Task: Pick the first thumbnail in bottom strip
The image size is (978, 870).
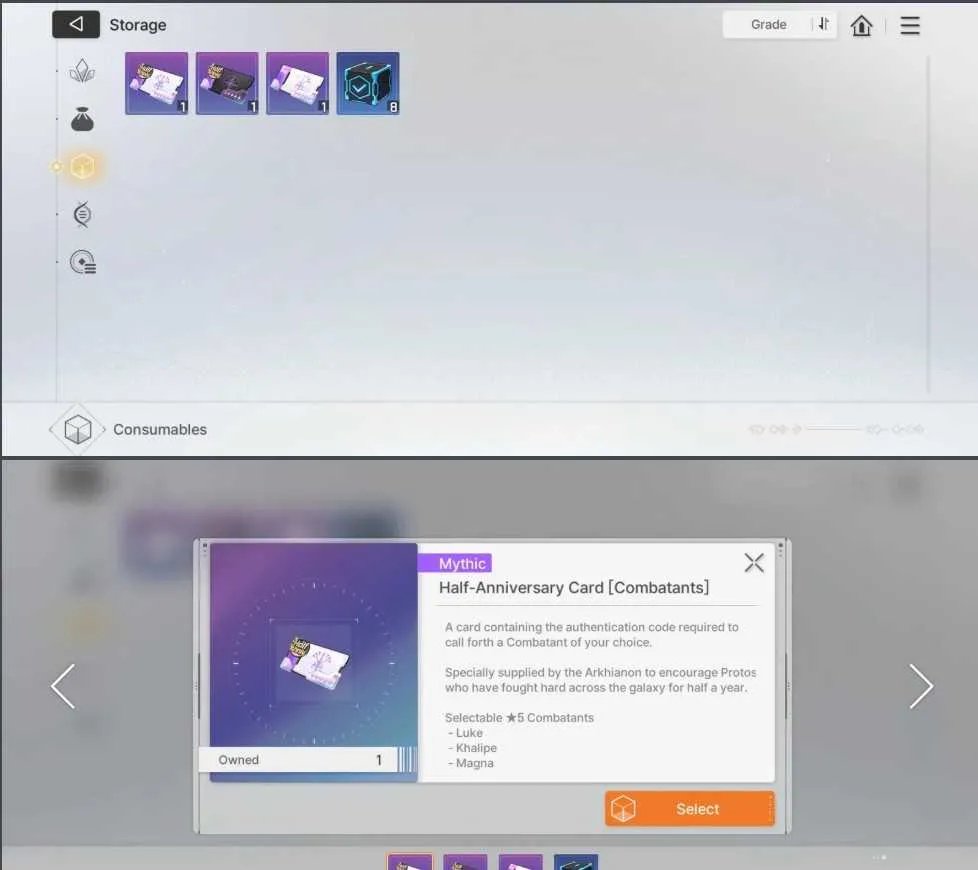Action: click(x=410, y=862)
